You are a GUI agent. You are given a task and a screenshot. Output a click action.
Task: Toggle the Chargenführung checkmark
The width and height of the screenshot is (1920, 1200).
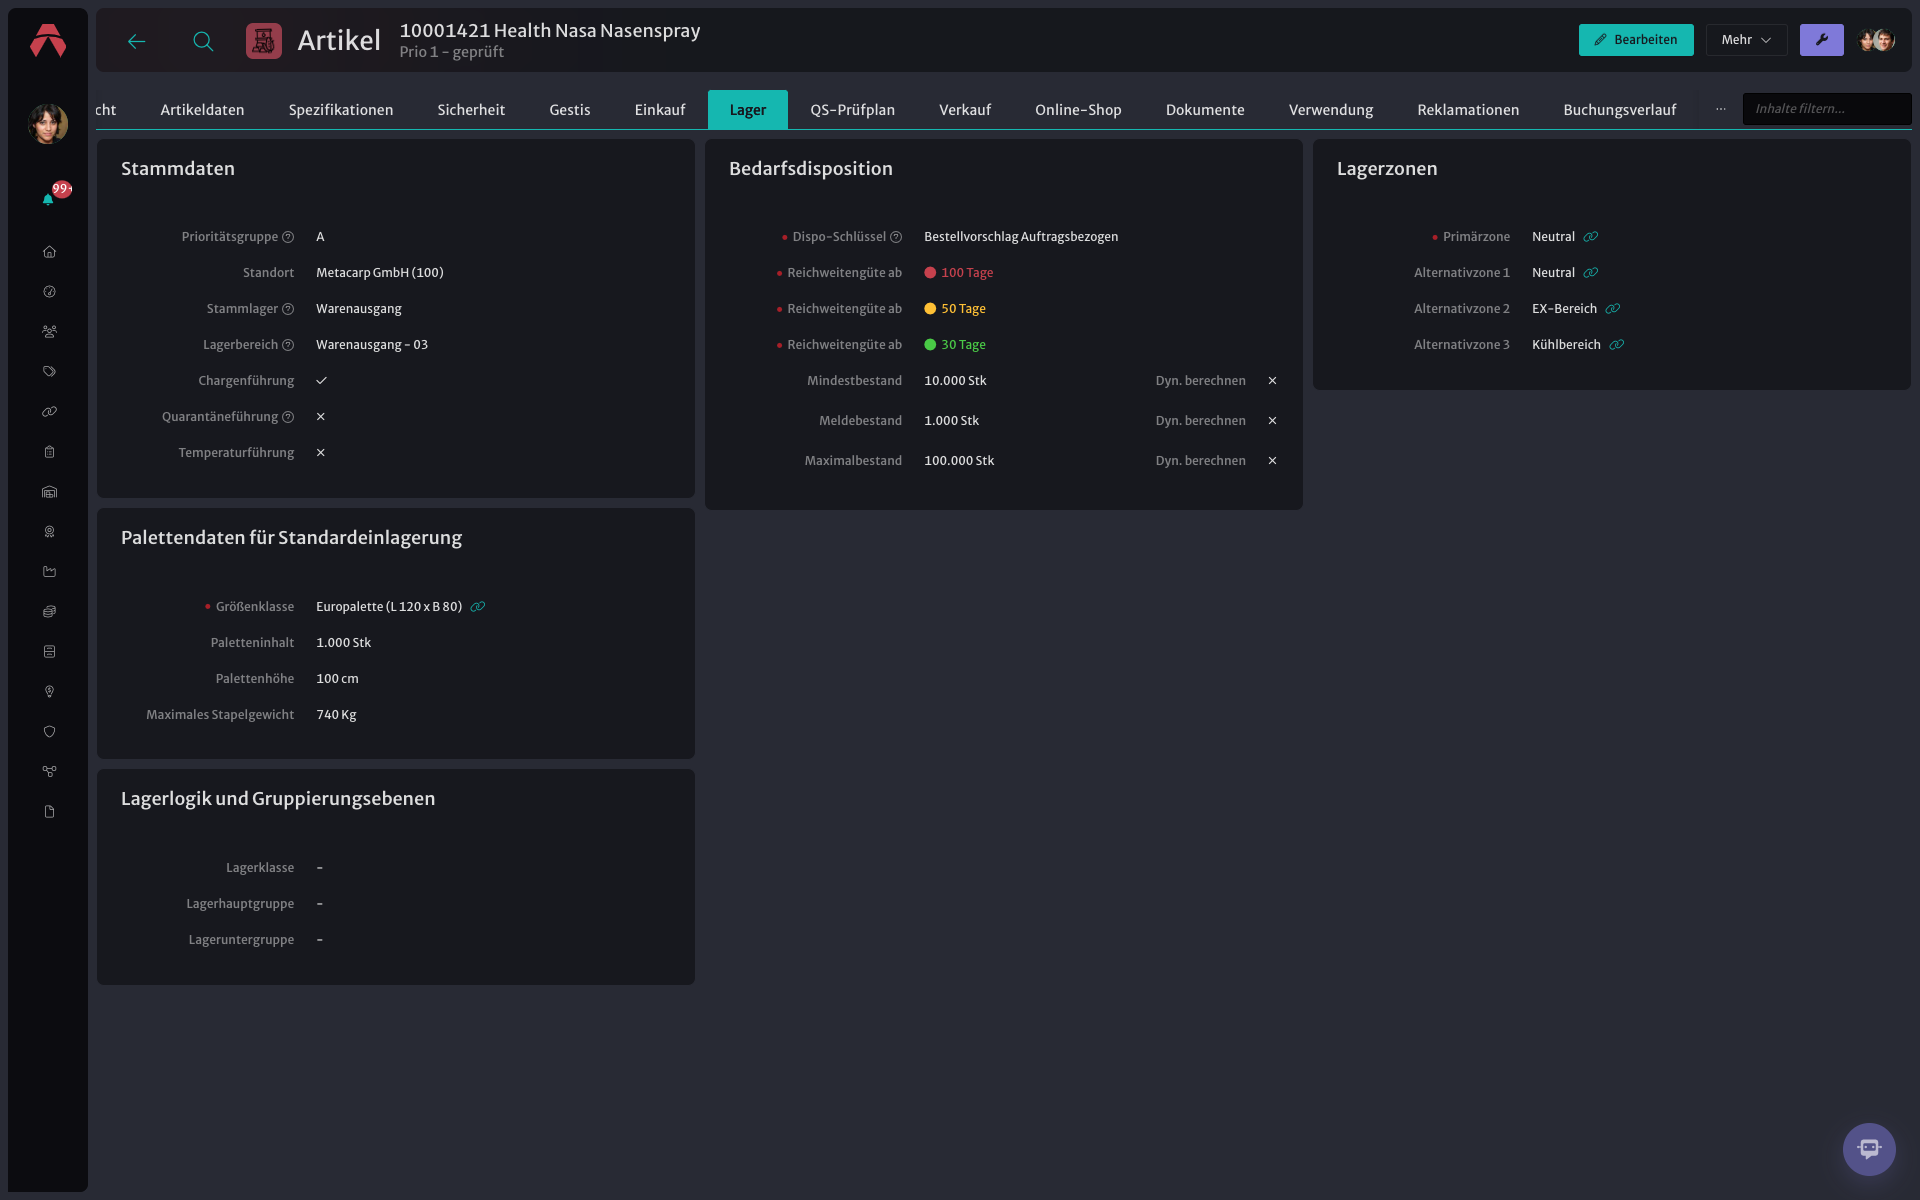321,381
